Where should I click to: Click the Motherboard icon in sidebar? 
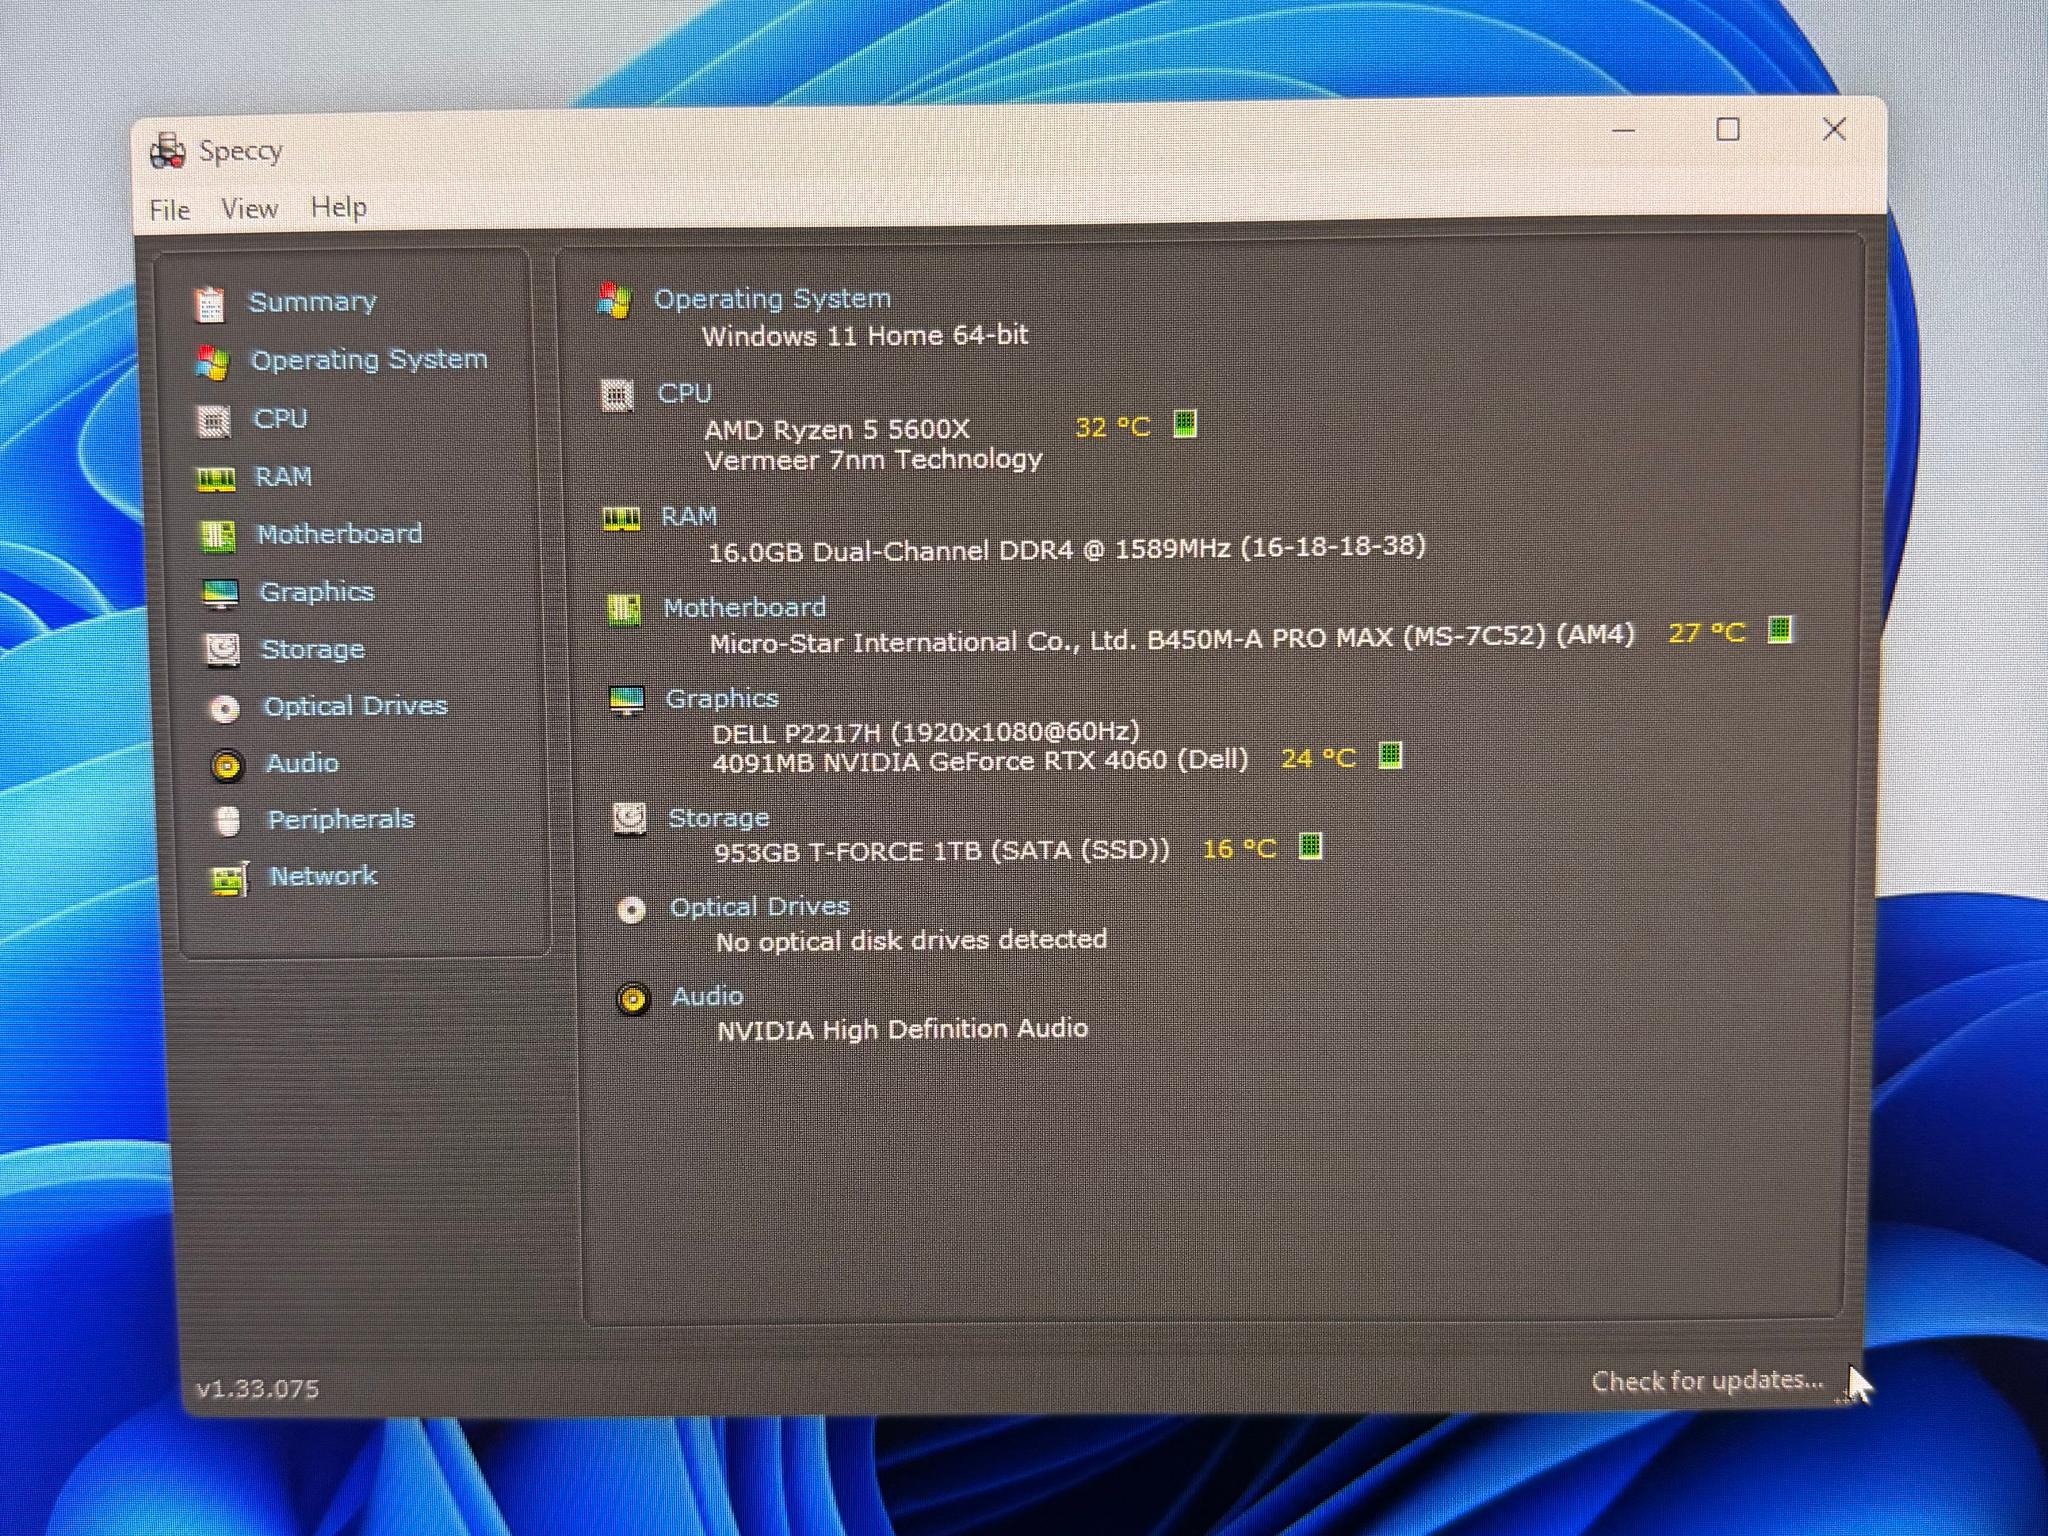tap(218, 537)
